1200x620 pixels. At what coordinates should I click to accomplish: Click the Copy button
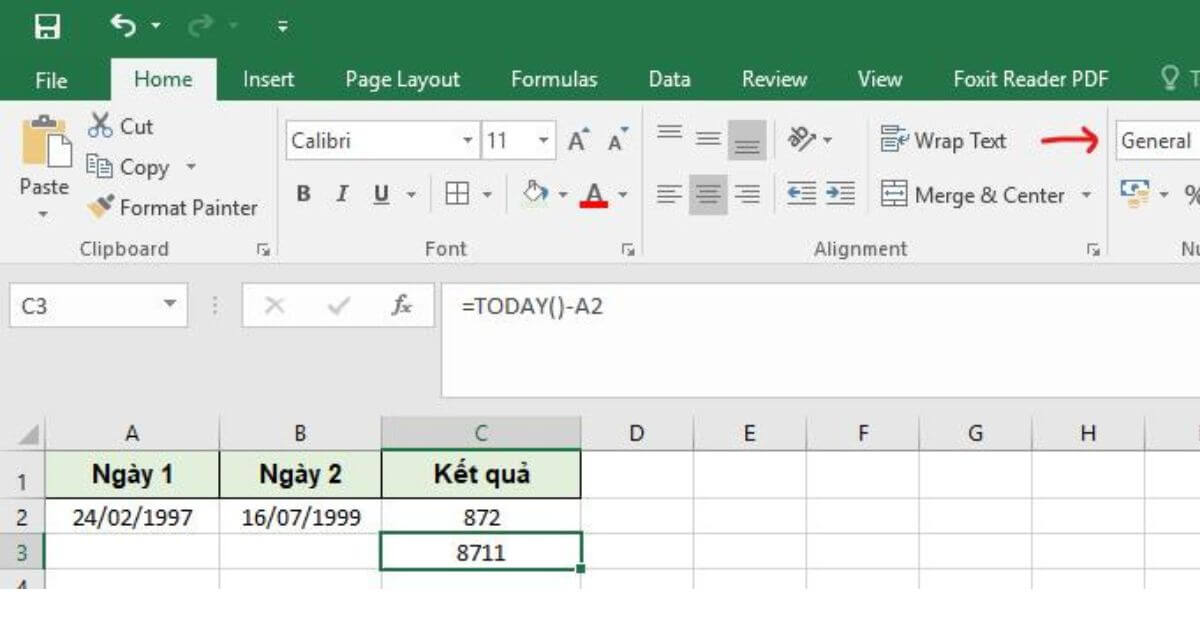pos(129,168)
